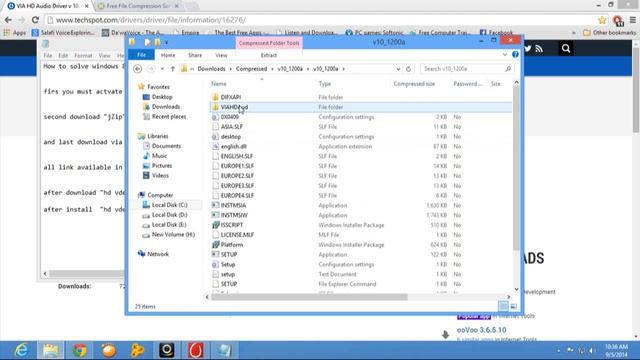Open the ooVoo 3.6.5.10 link

481,330
